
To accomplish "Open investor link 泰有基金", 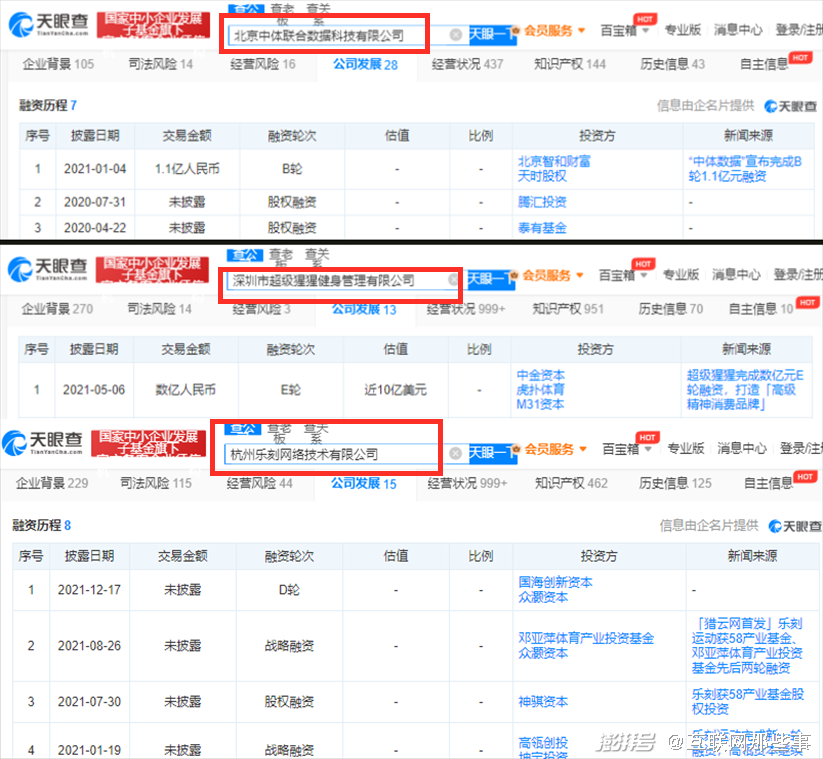I will (x=542, y=228).
